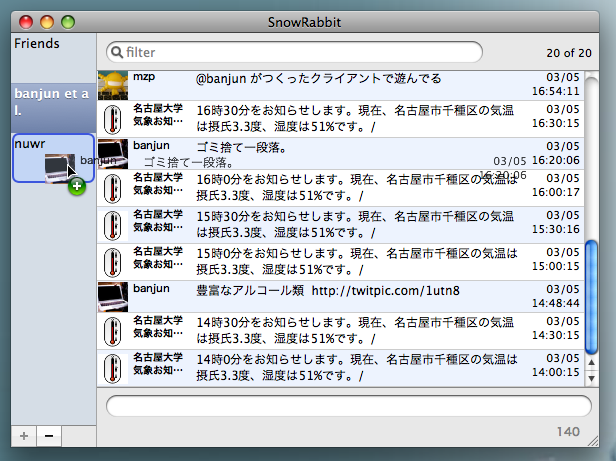Click the magnifier icon in the filter field
Image resolution: width=616 pixels, height=461 pixels.
pos(117,52)
